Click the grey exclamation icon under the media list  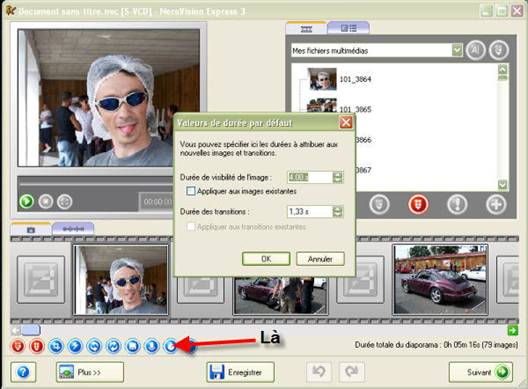(457, 204)
